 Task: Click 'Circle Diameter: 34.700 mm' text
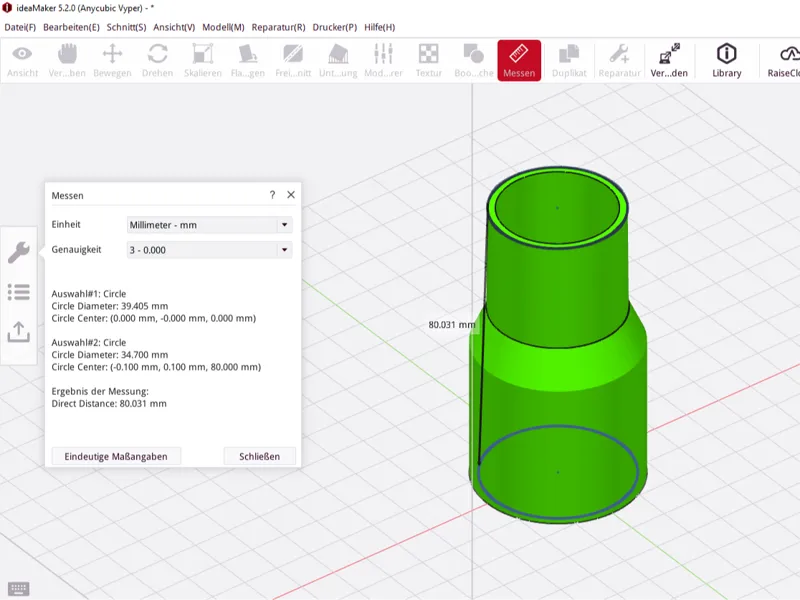pyautogui.click(x=110, y=355)
